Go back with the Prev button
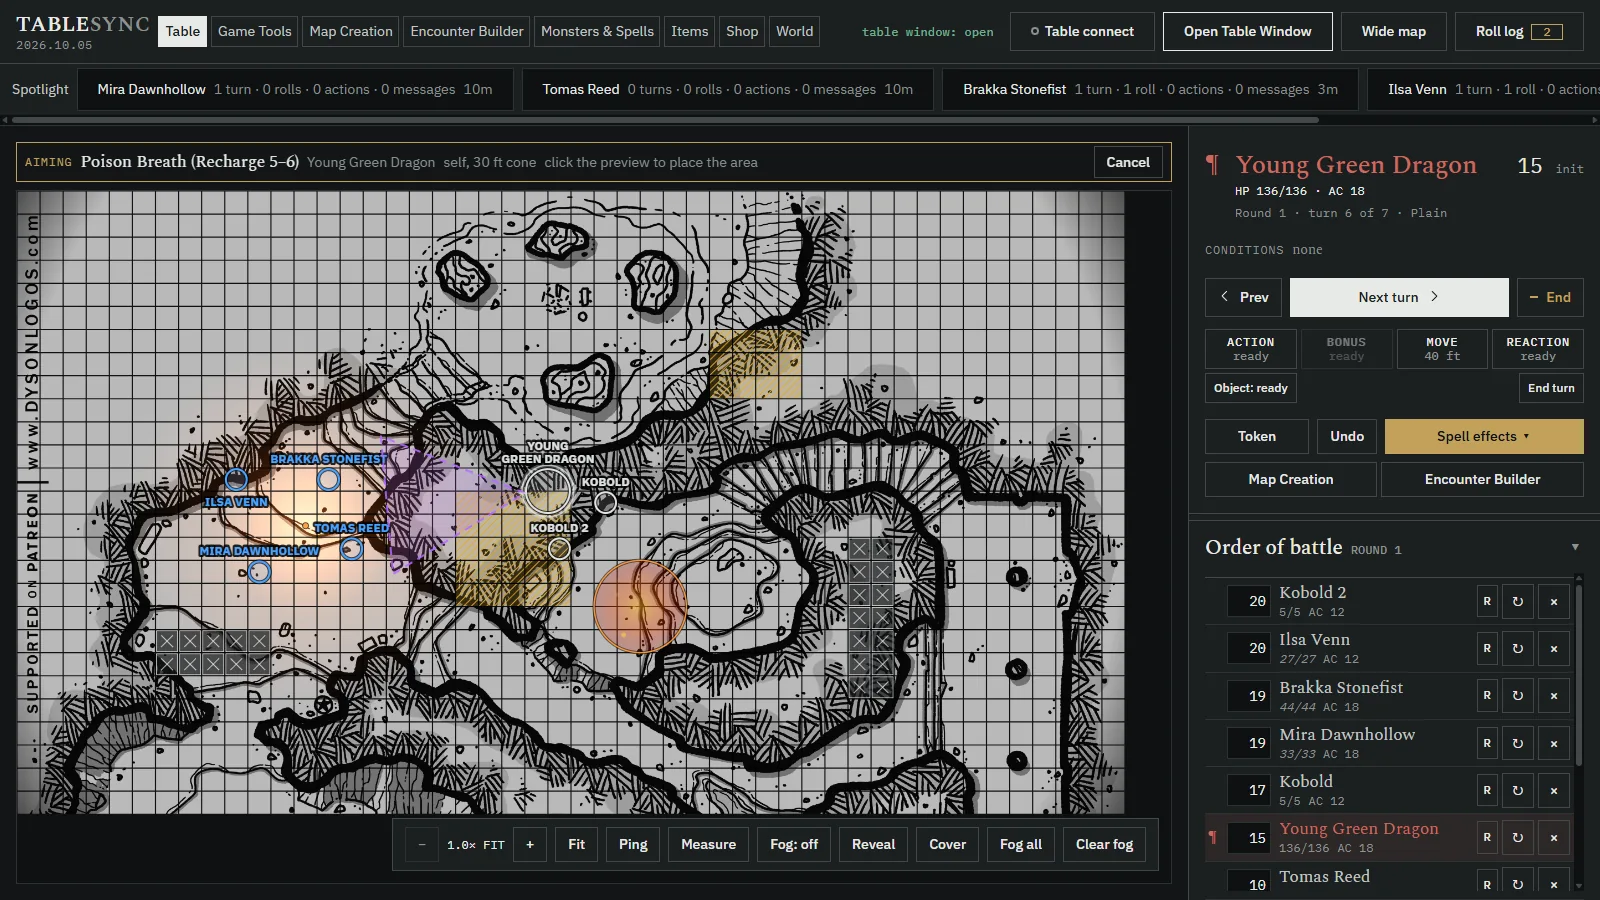The image size is (1600, 900). point(1243,297)
